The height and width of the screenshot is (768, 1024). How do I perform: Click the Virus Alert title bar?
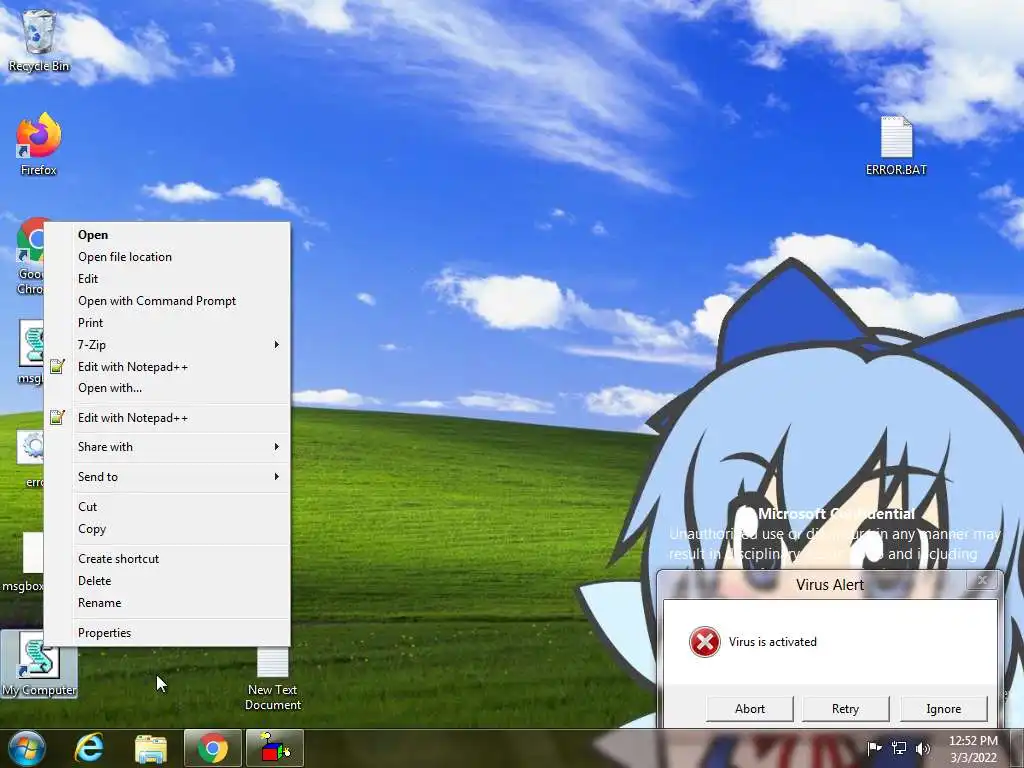tap(829, 584)
